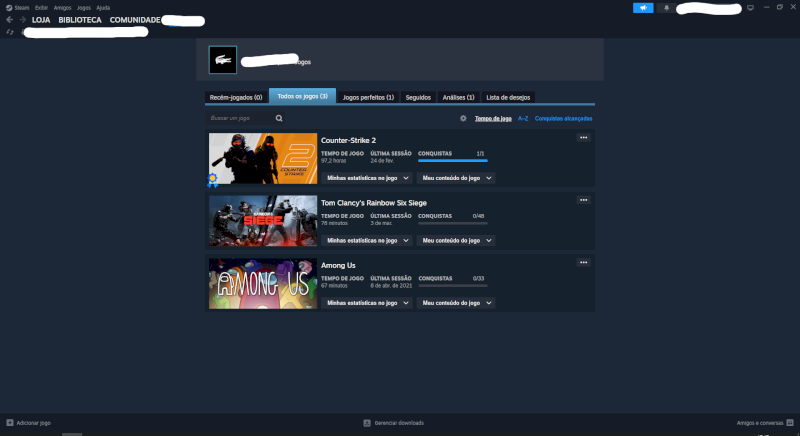
Task: Expand Meu conteúdo do jogo for Rainbow Six Siege
Action: tap(456, 240)
